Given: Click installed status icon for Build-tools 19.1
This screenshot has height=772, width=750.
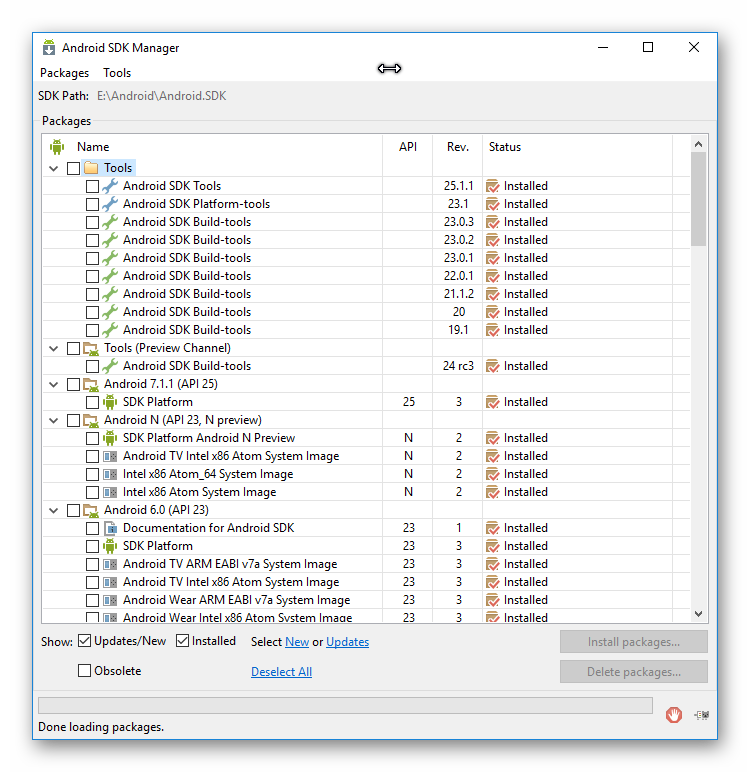Looking at the screenshot, I should (492, 330).
